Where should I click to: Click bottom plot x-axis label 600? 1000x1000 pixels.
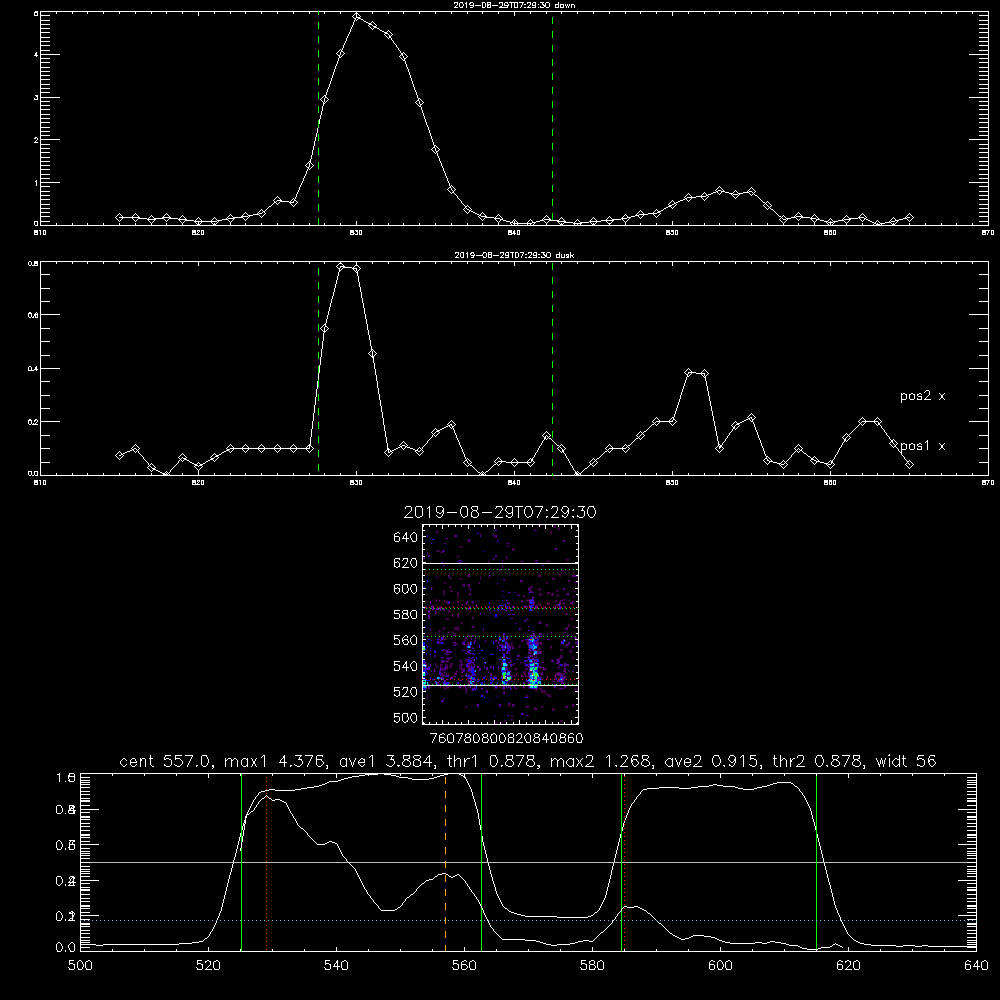[721, 966]
